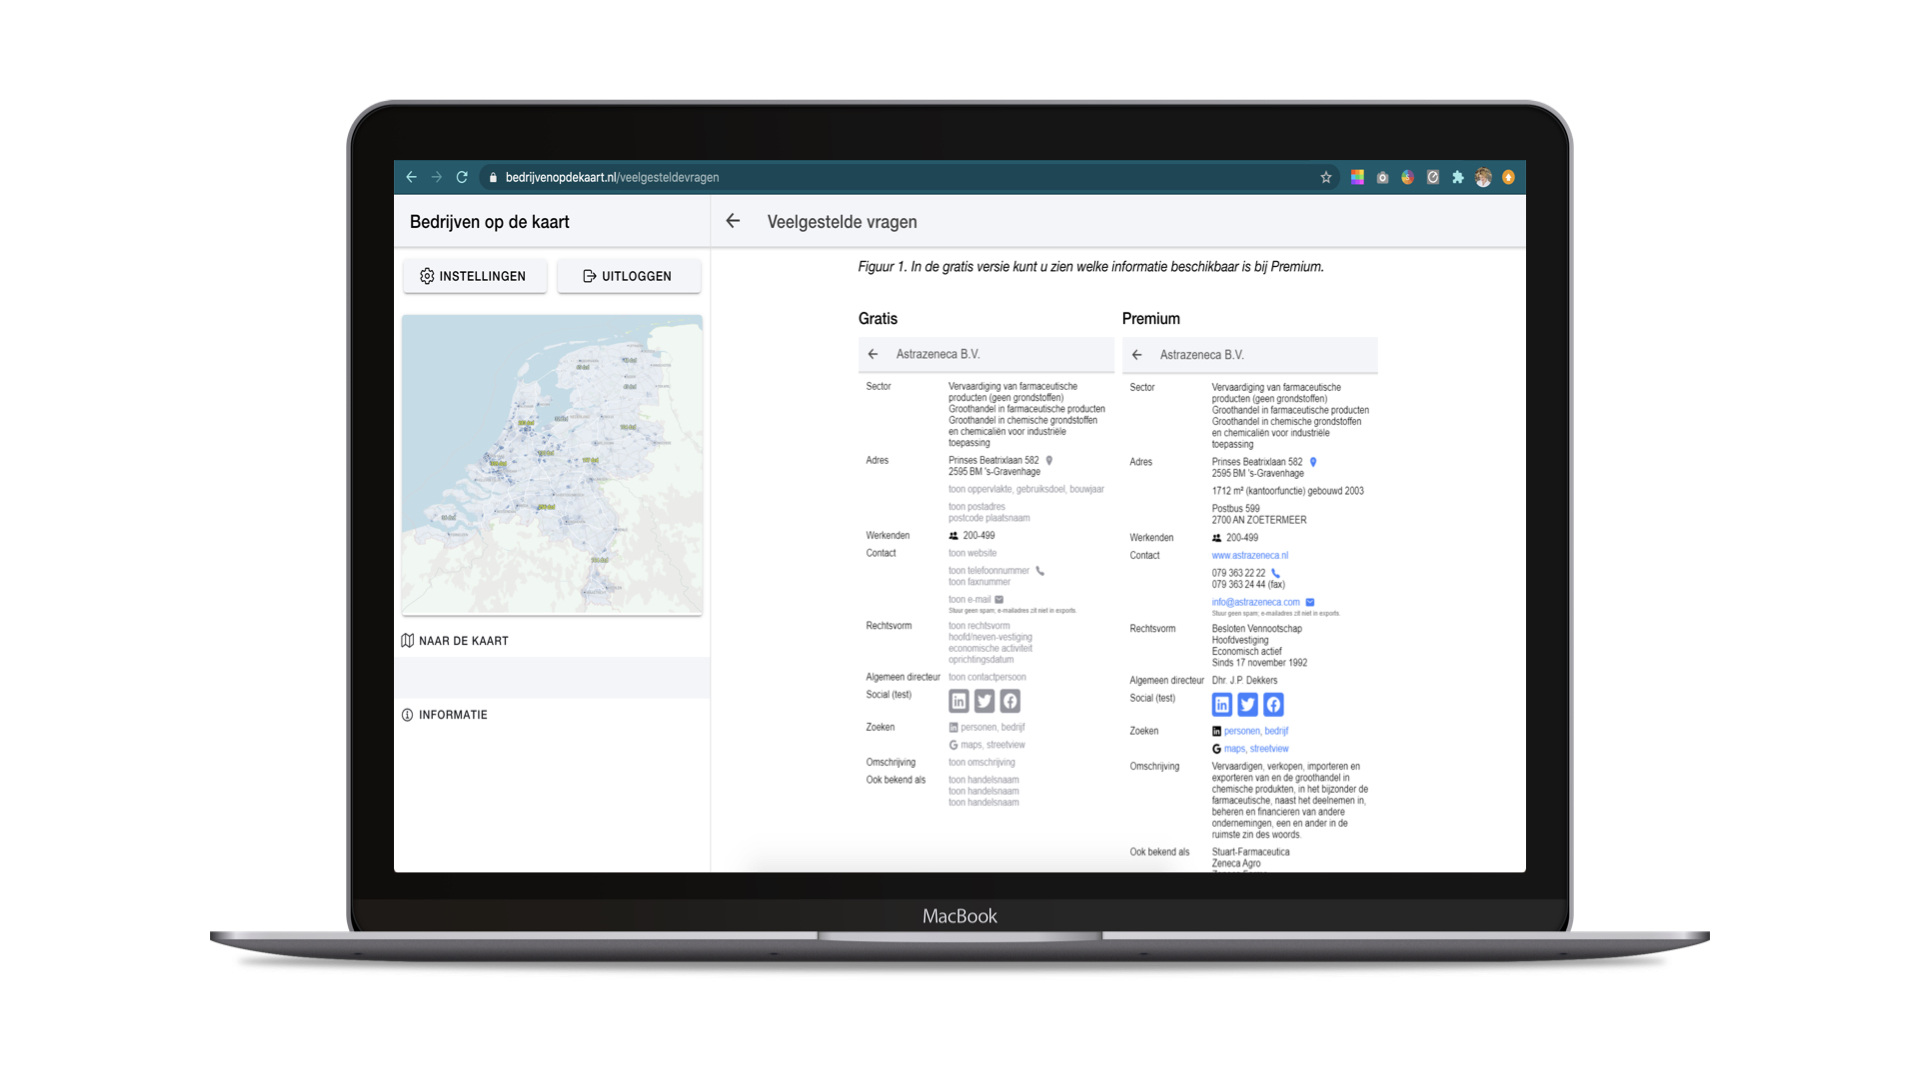
Task: Click the email envelope icon beside info@astrazeneca.com
Action: pyautogui.click(x=1310, y=602)
